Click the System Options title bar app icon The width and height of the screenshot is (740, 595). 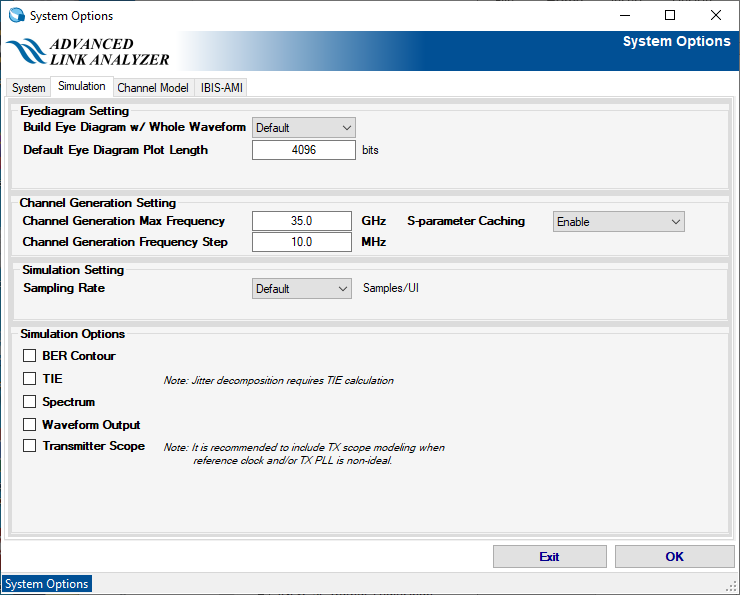15,15
